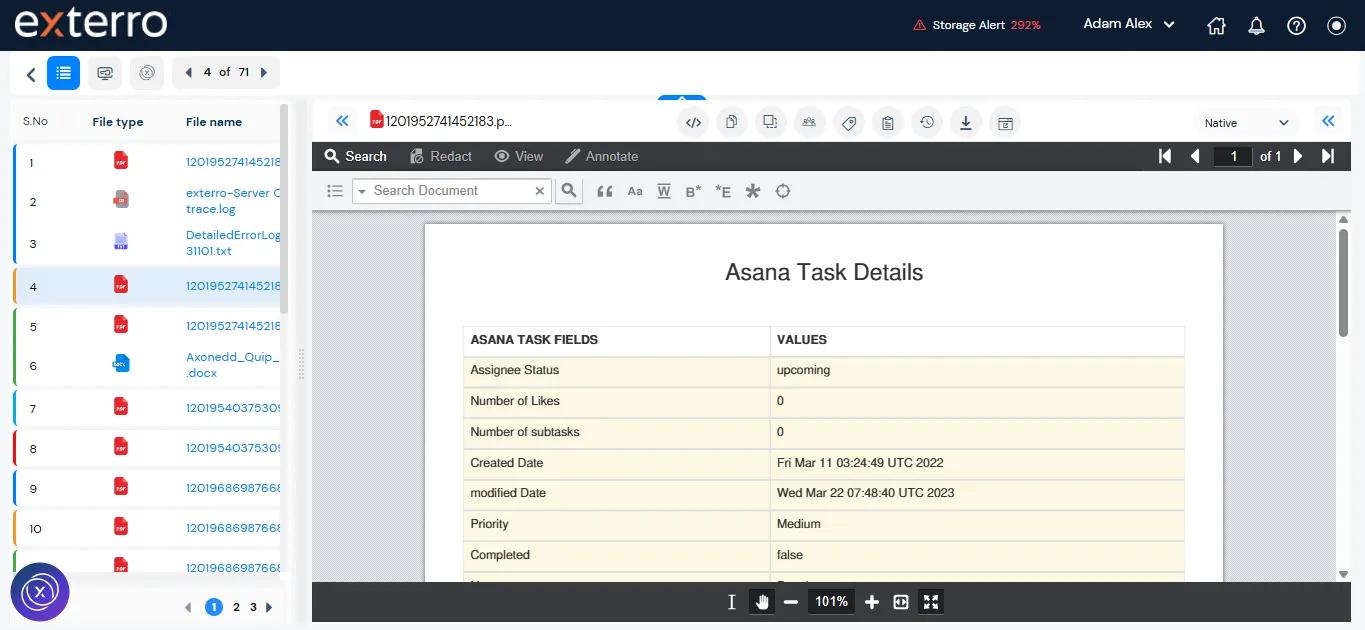Go to page 2 of file list
1365x630 pixels.
pyautogui.click(x=236, y=607)
